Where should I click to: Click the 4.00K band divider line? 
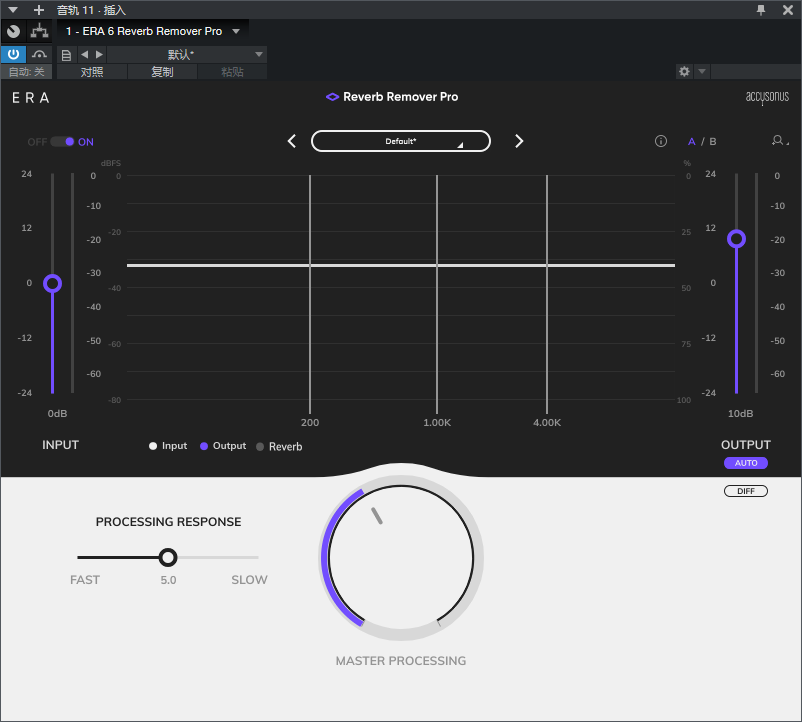click(547, 294)
